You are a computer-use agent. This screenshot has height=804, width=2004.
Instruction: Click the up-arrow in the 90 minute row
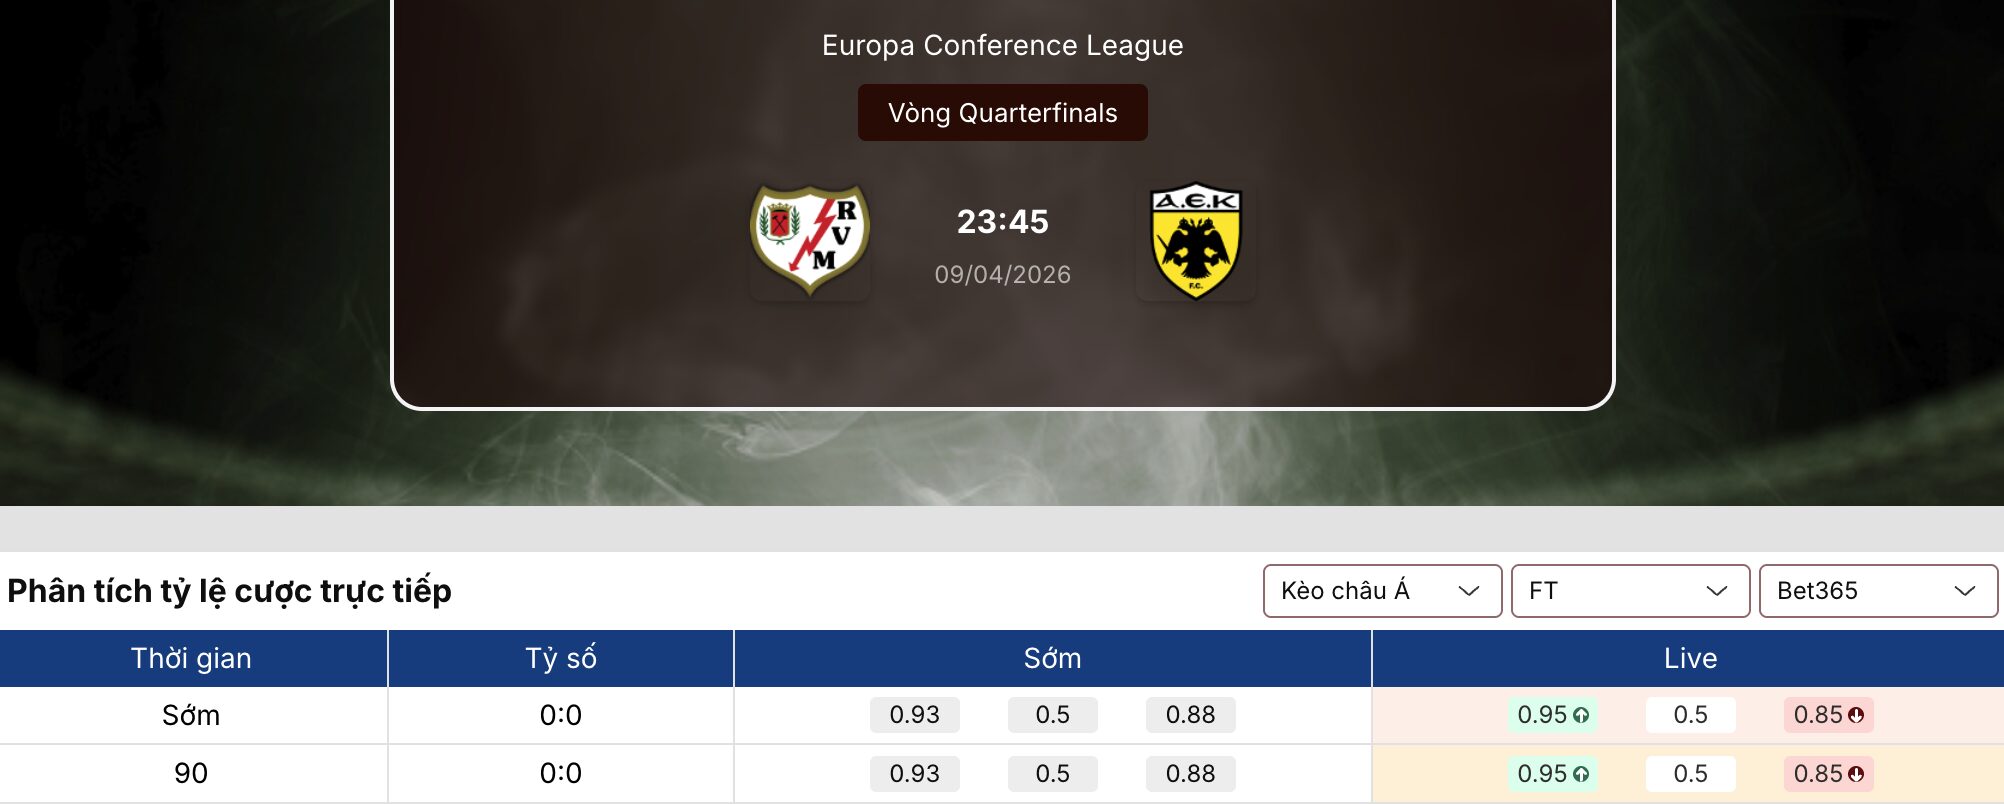point(1582,773)
